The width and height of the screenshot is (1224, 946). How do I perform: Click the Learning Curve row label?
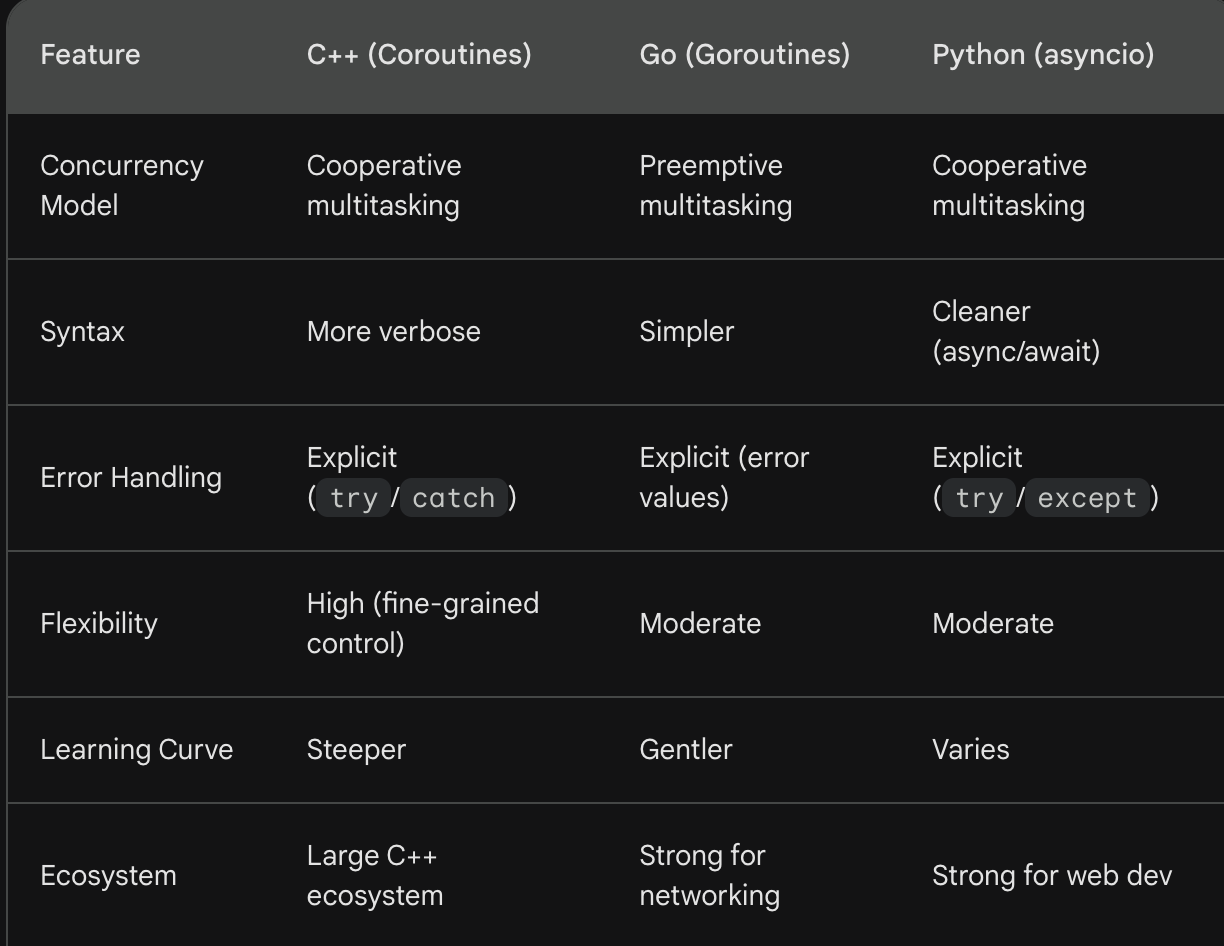coord(136,750)
